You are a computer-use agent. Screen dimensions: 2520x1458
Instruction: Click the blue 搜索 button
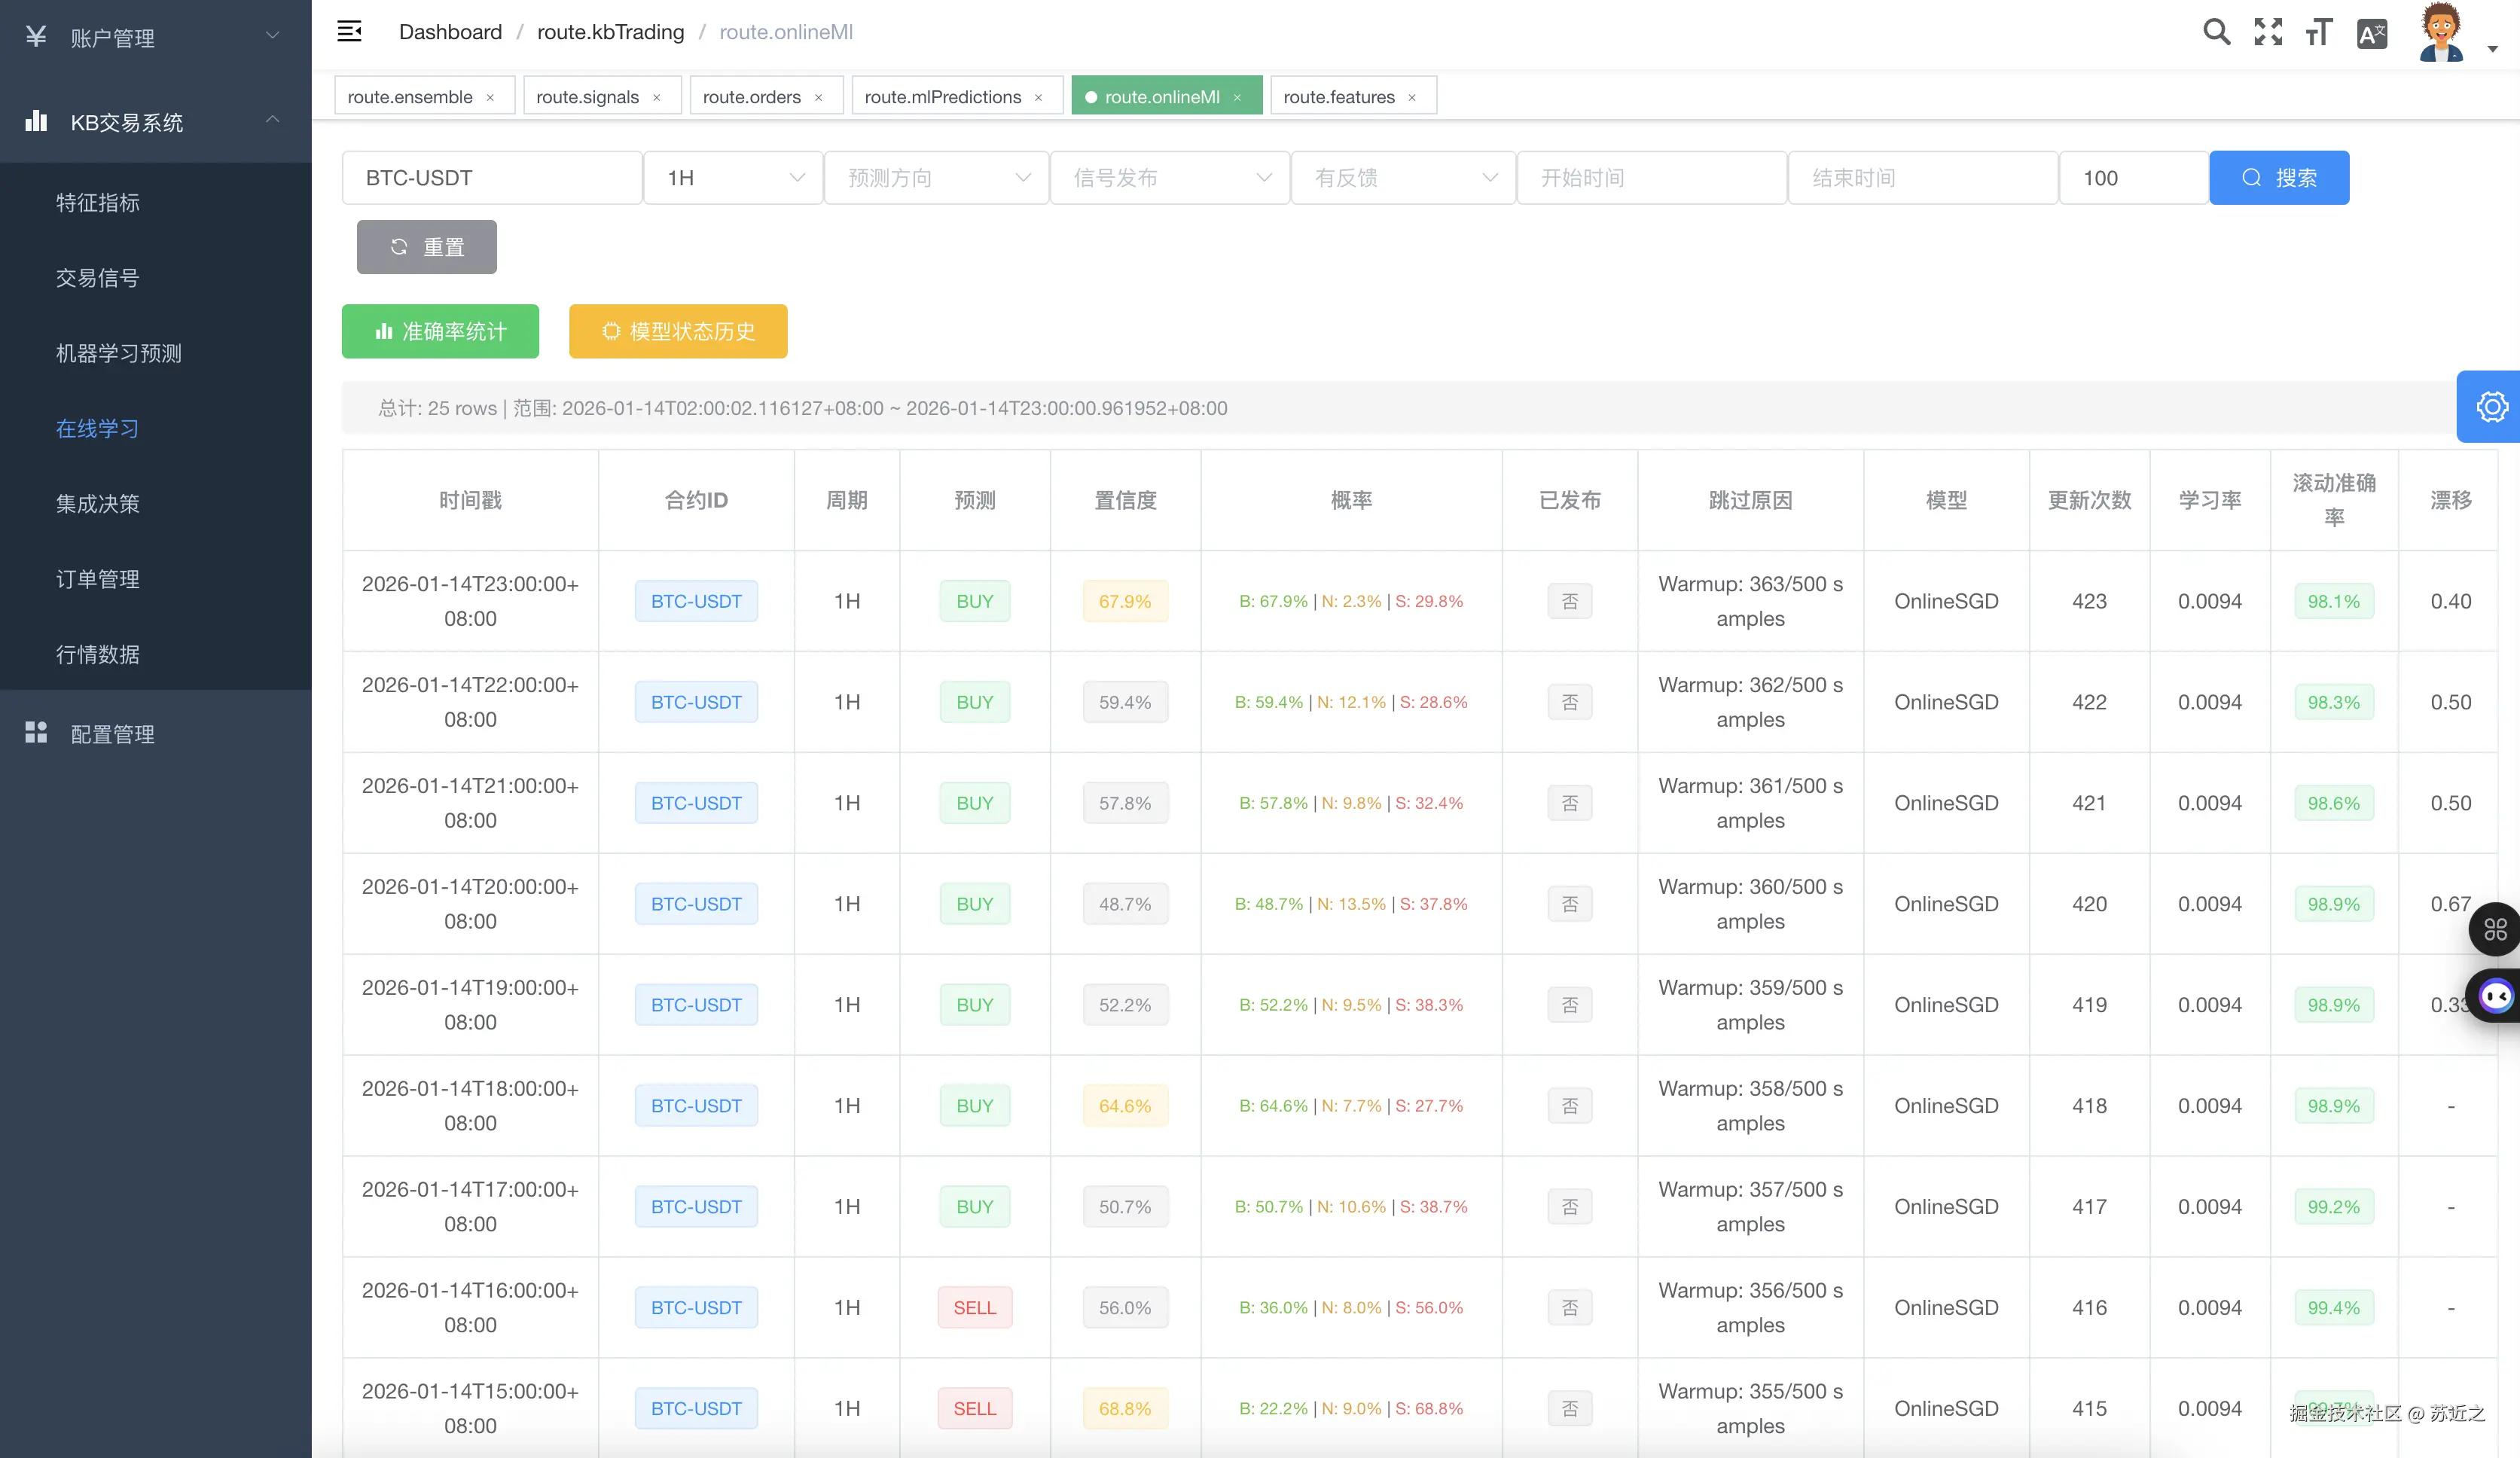tap(2278, 178)
